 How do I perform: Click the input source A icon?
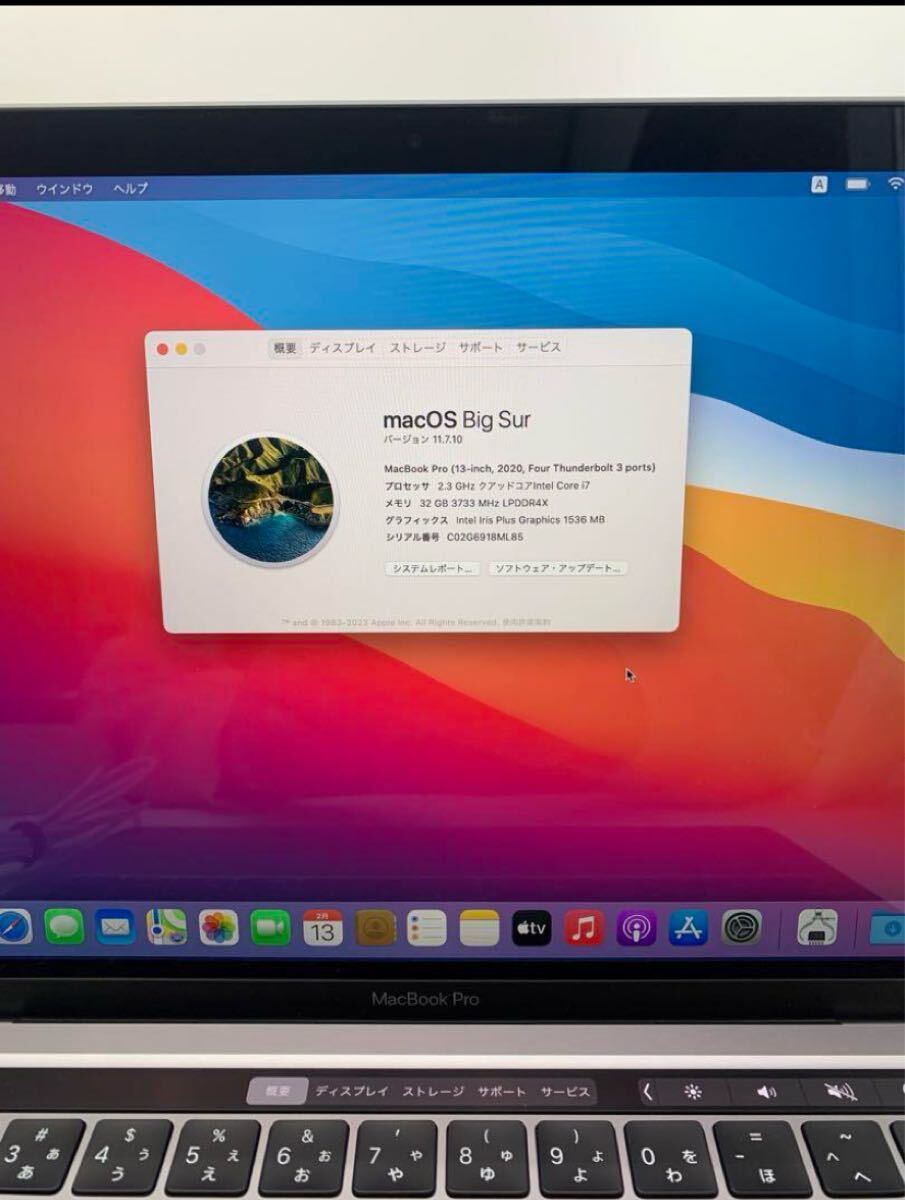click(819, 185)
